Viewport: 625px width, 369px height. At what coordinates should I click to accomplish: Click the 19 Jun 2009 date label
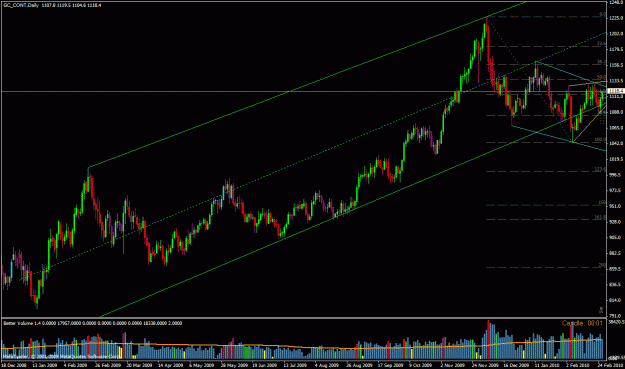[x=264, y=365]
